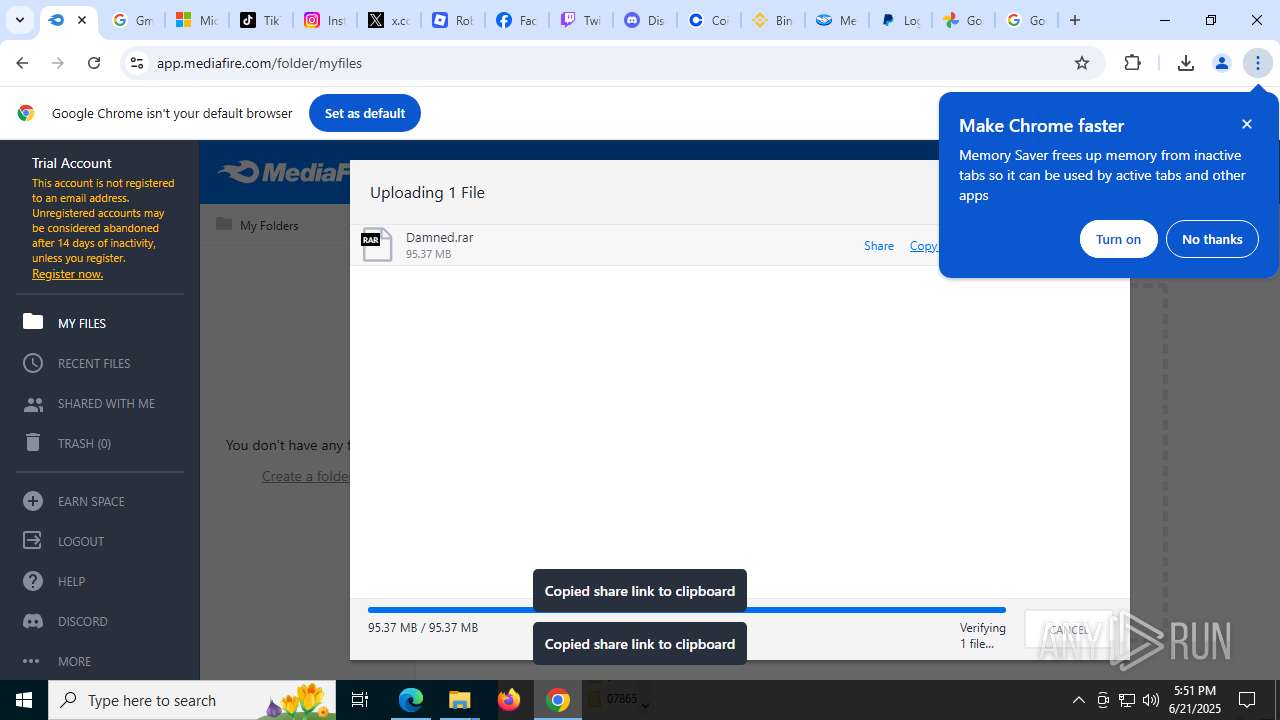Switch to the Discord tab
The height and width of the screenshot is (720, 1280).
pos(644,20)
